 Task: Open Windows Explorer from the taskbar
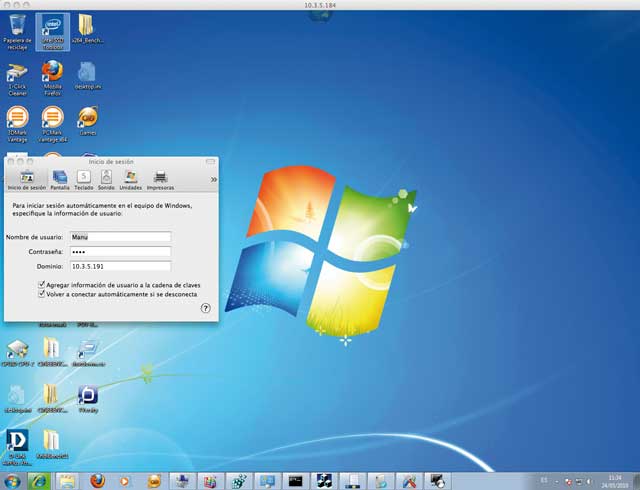[x=67, y=481]
